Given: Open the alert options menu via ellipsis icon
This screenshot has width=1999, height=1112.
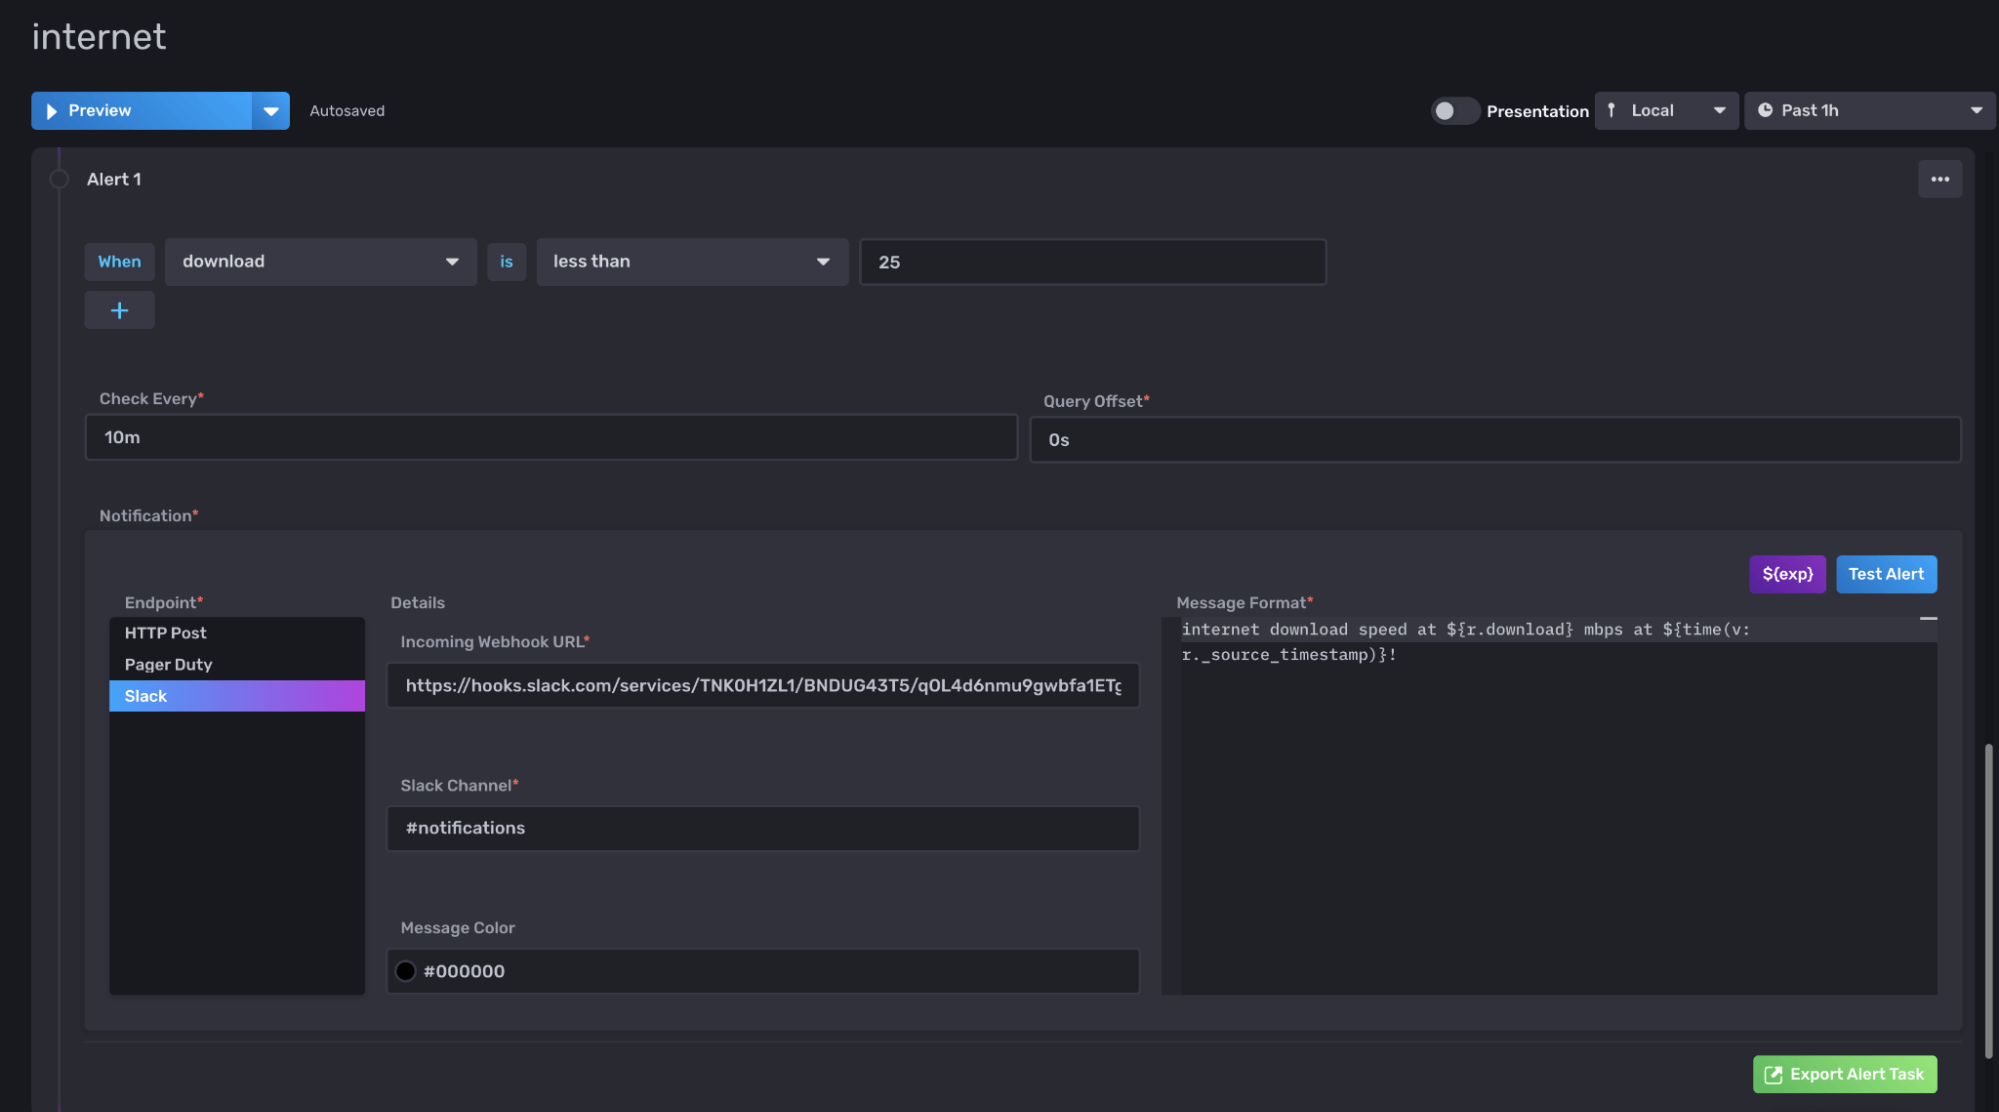Looking at the screenshot, I should [1940, 178].
